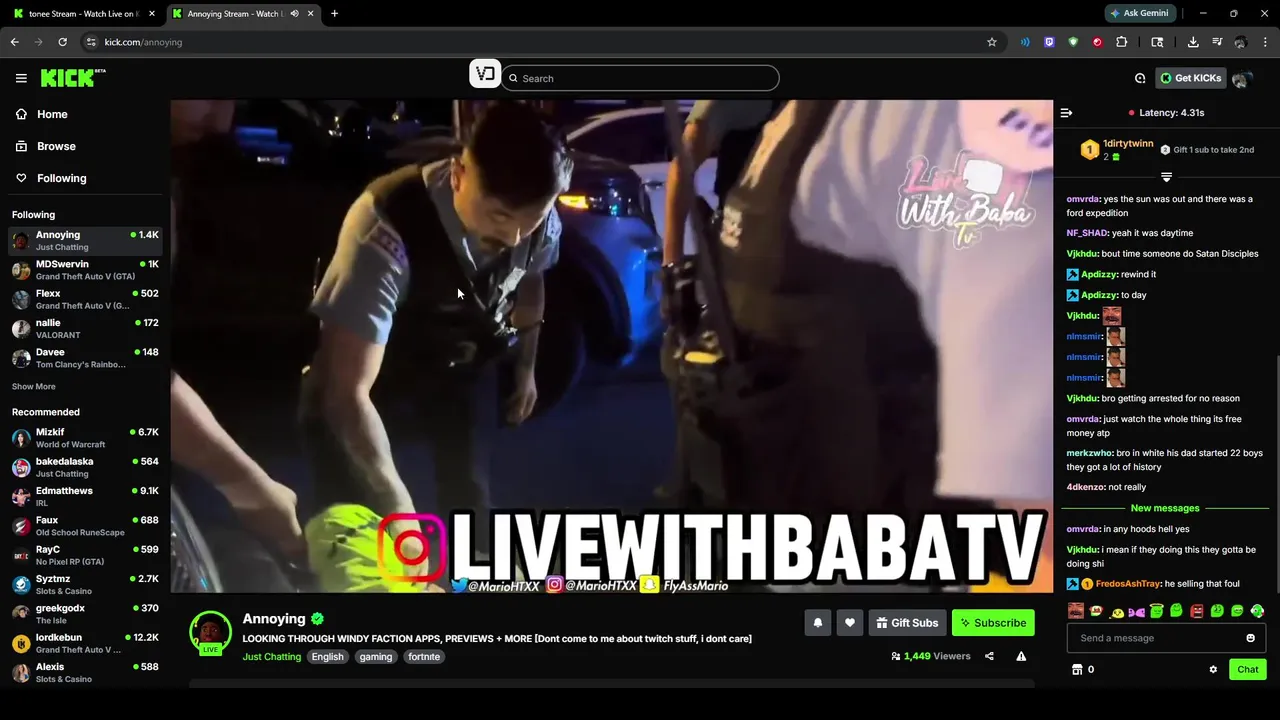Bookmark this page with star icon

(992, 42)
